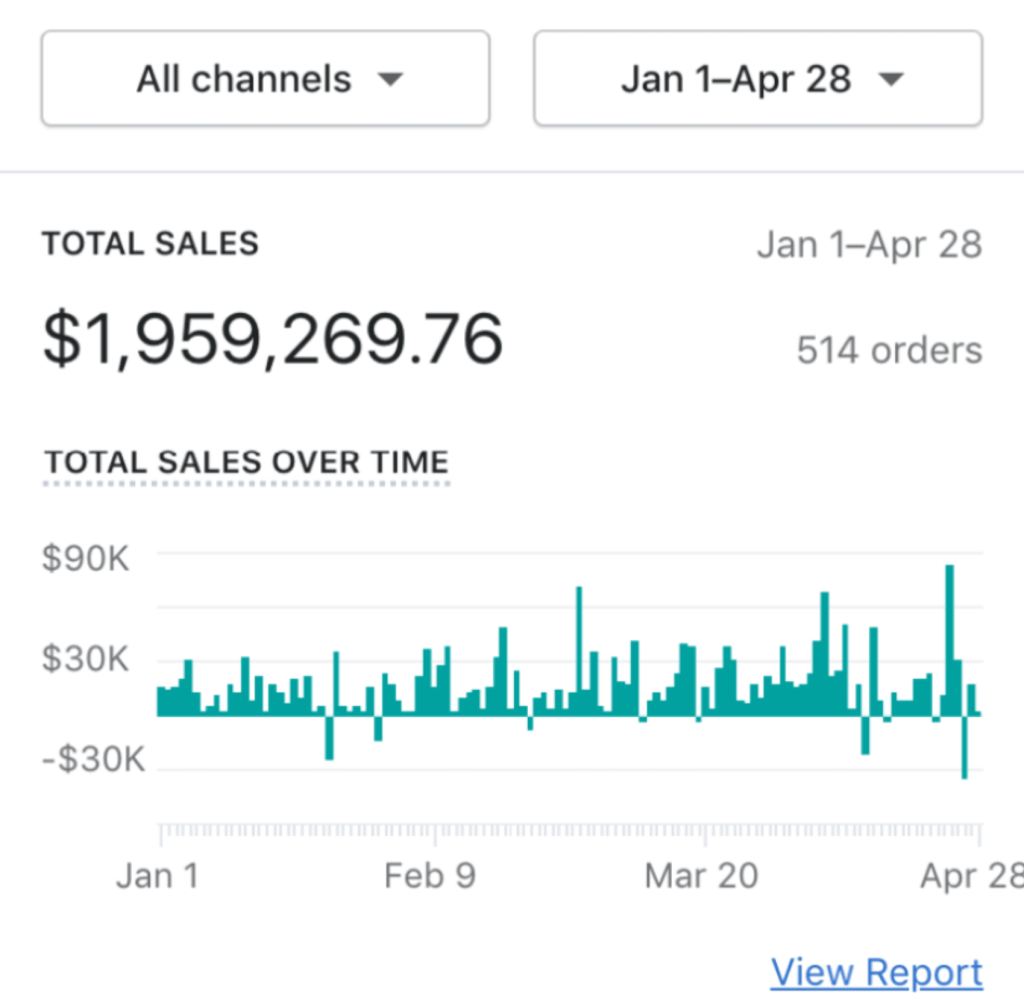This screenshot has width=1024, height=1005.
Task: Select the Feb 9 x-axis date label
Action: coord(430,876)
